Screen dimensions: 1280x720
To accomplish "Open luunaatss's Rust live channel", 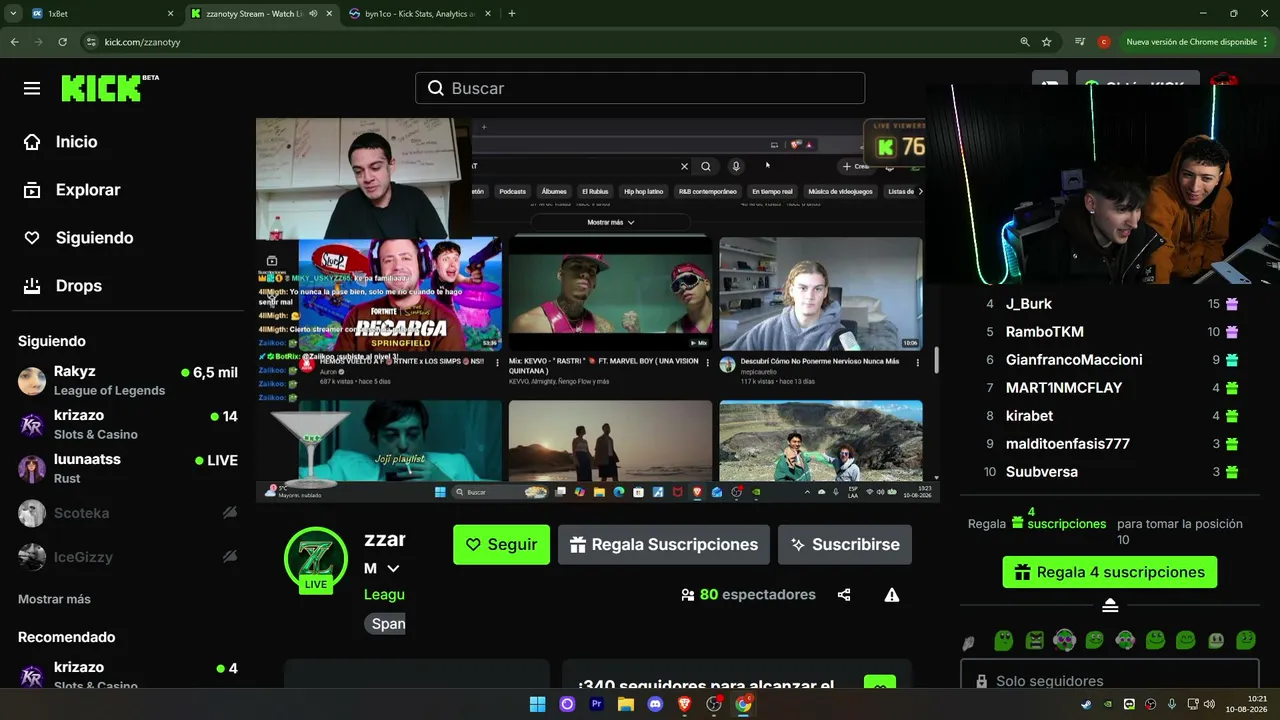I will pyautogui.click(x=128, y=469).
